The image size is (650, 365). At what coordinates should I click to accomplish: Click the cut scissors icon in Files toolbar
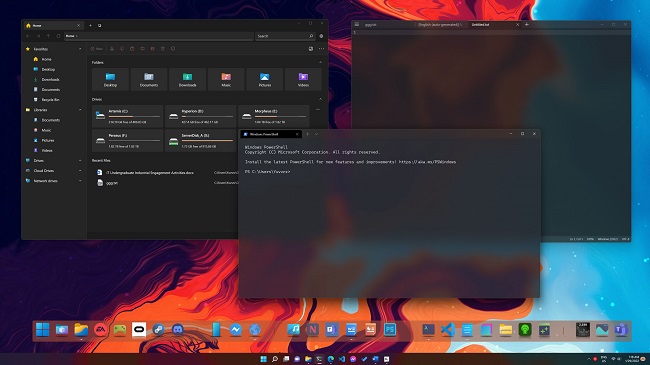[x=112, y=49]
